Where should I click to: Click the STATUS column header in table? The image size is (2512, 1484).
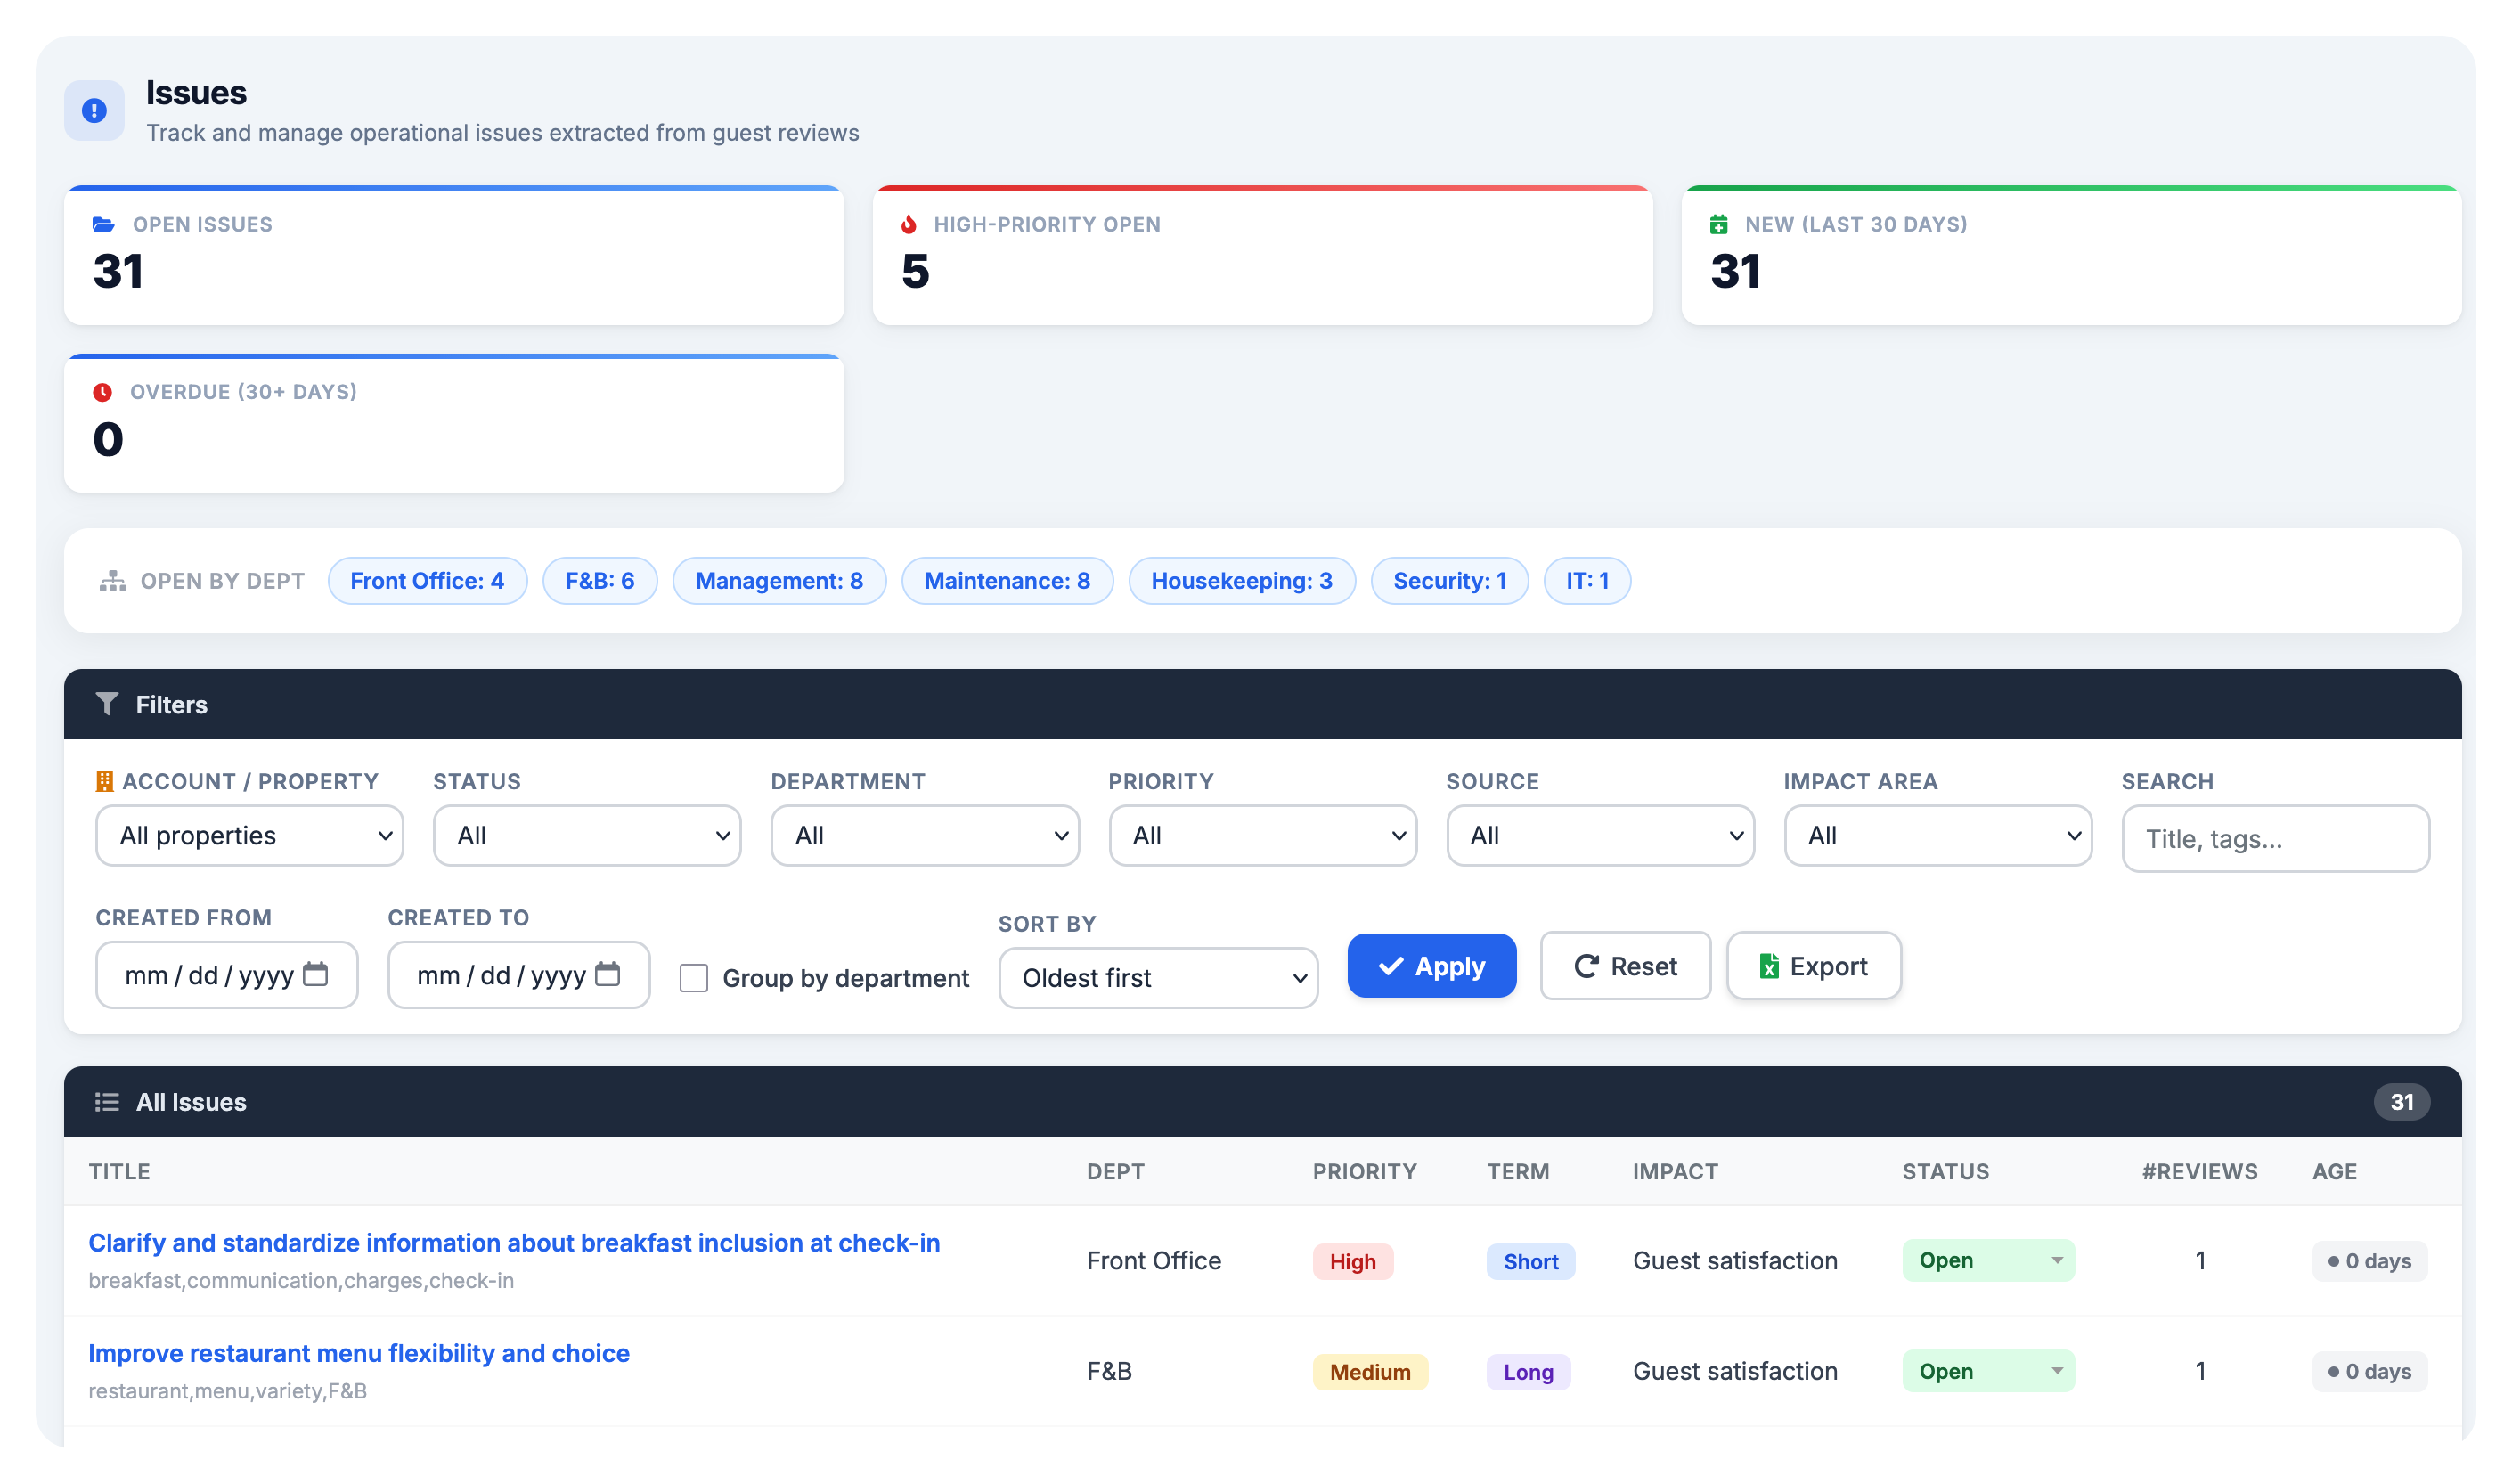coord(1945,1172)
